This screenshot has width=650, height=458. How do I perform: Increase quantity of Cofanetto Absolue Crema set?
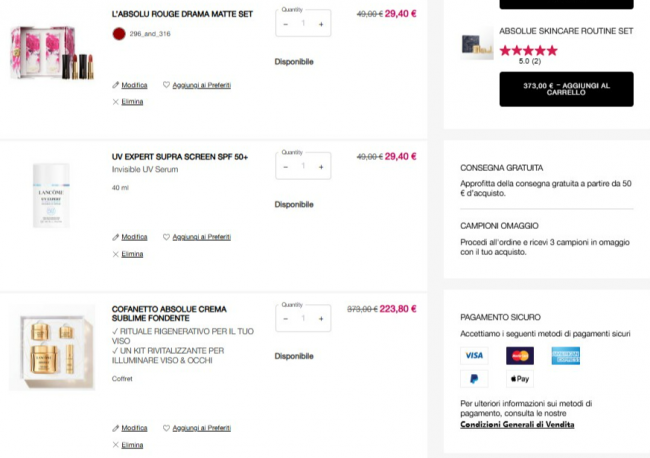[x=321, y=319]
